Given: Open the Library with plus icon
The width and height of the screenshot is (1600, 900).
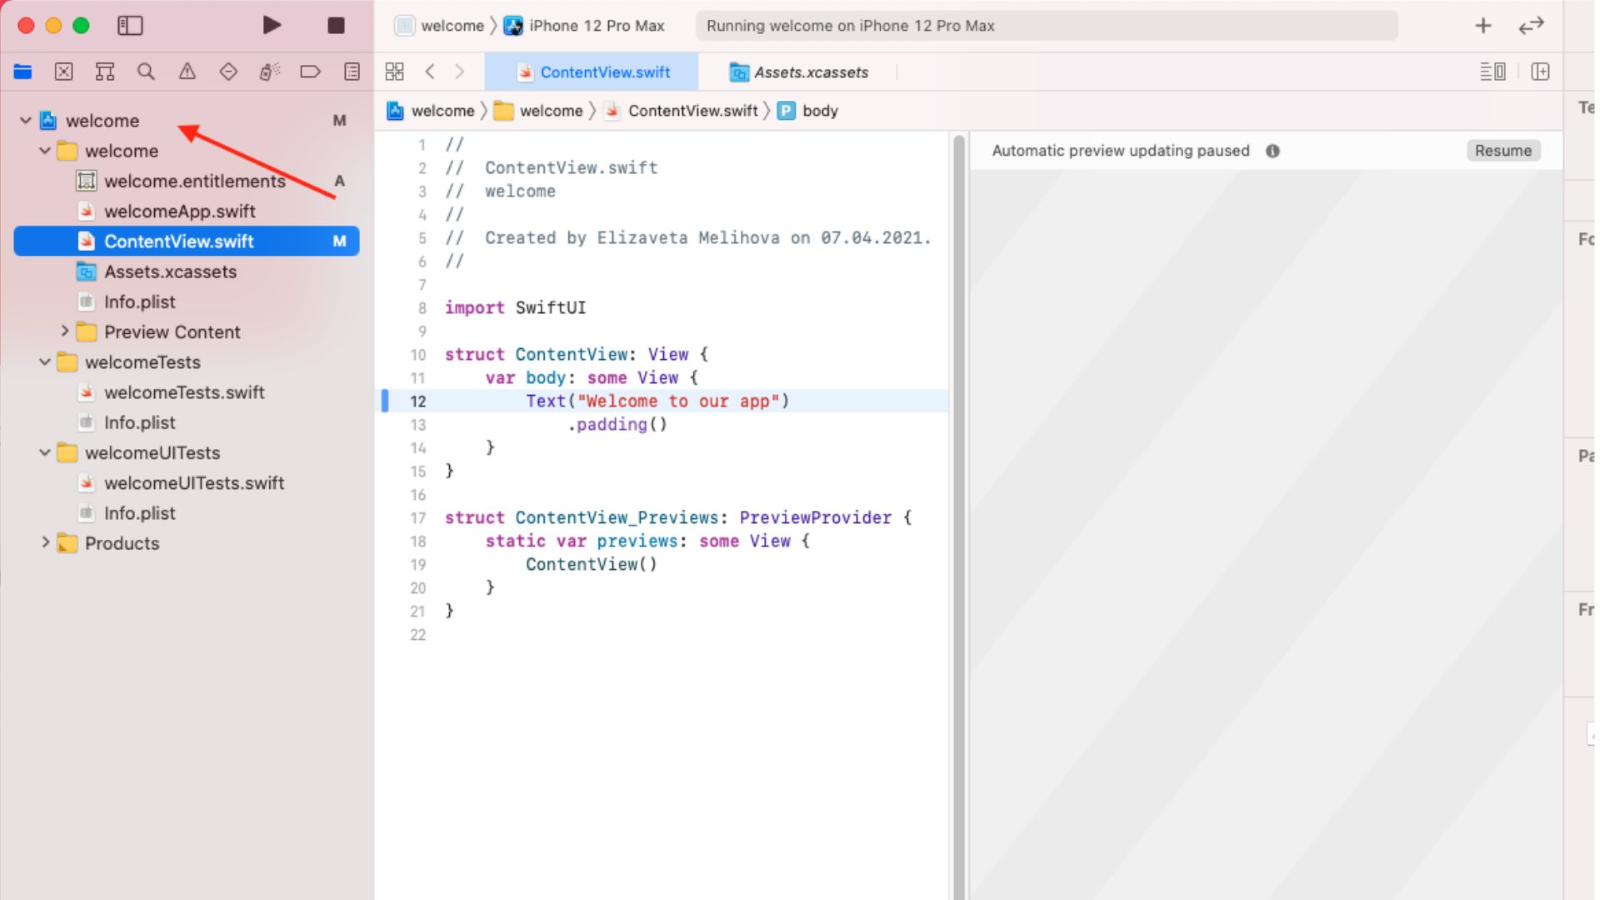Looking at the screenshot, I should pos(1483,26).
